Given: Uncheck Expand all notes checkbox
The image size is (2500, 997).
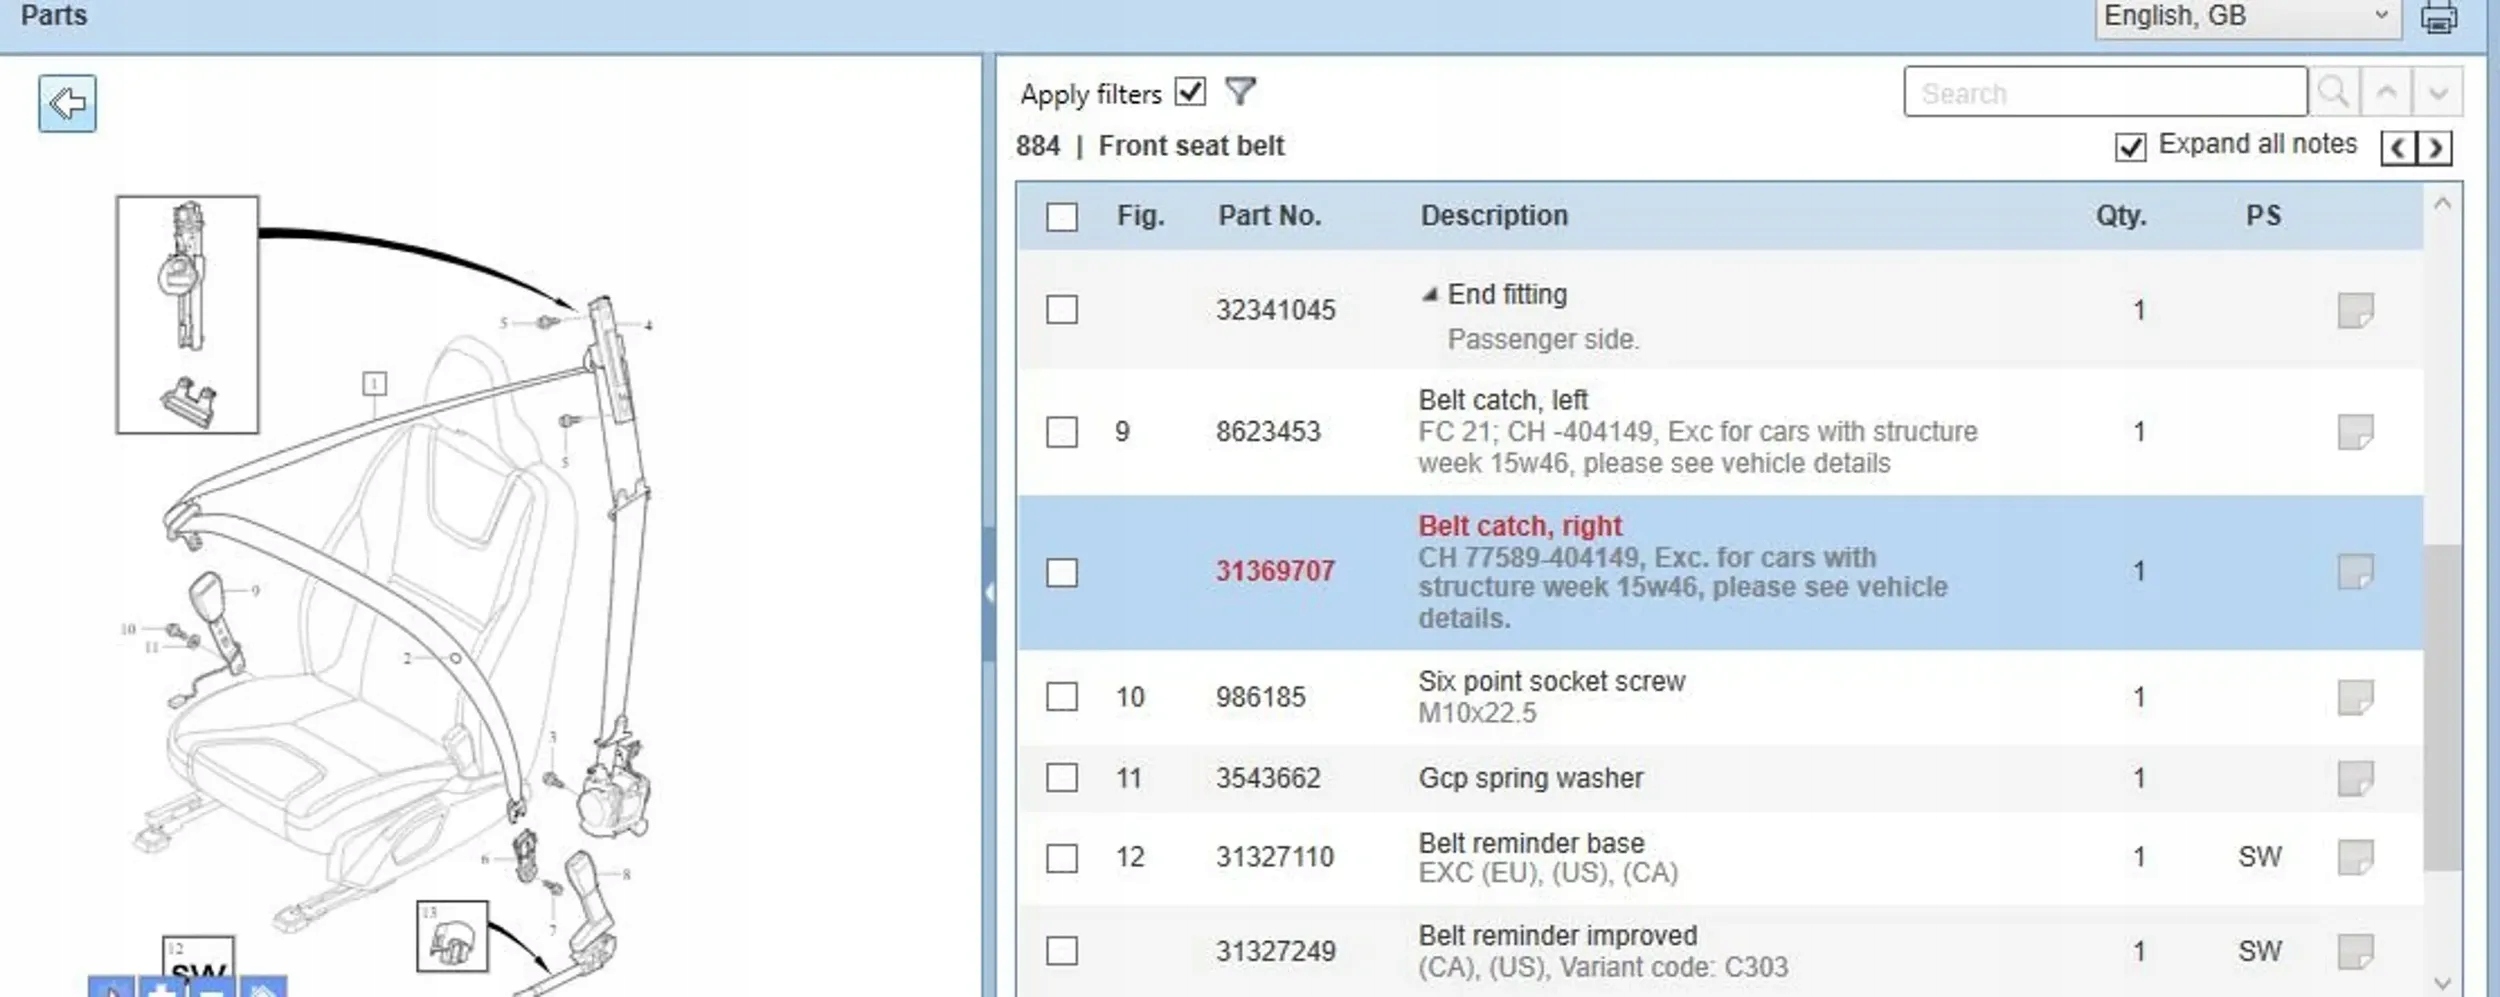Looking at the screenshot, I should 2130,147.
